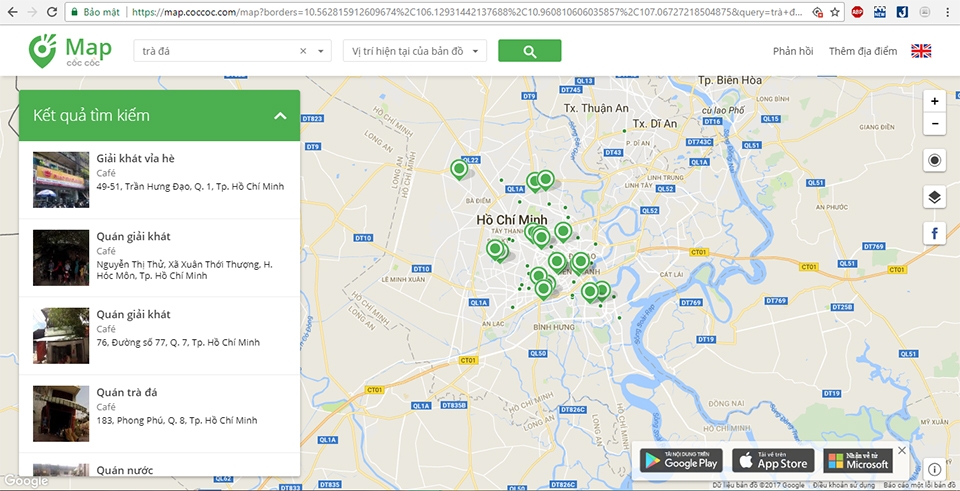
Task: Open the Chrome three-dot menu
Action: point(948,12)
